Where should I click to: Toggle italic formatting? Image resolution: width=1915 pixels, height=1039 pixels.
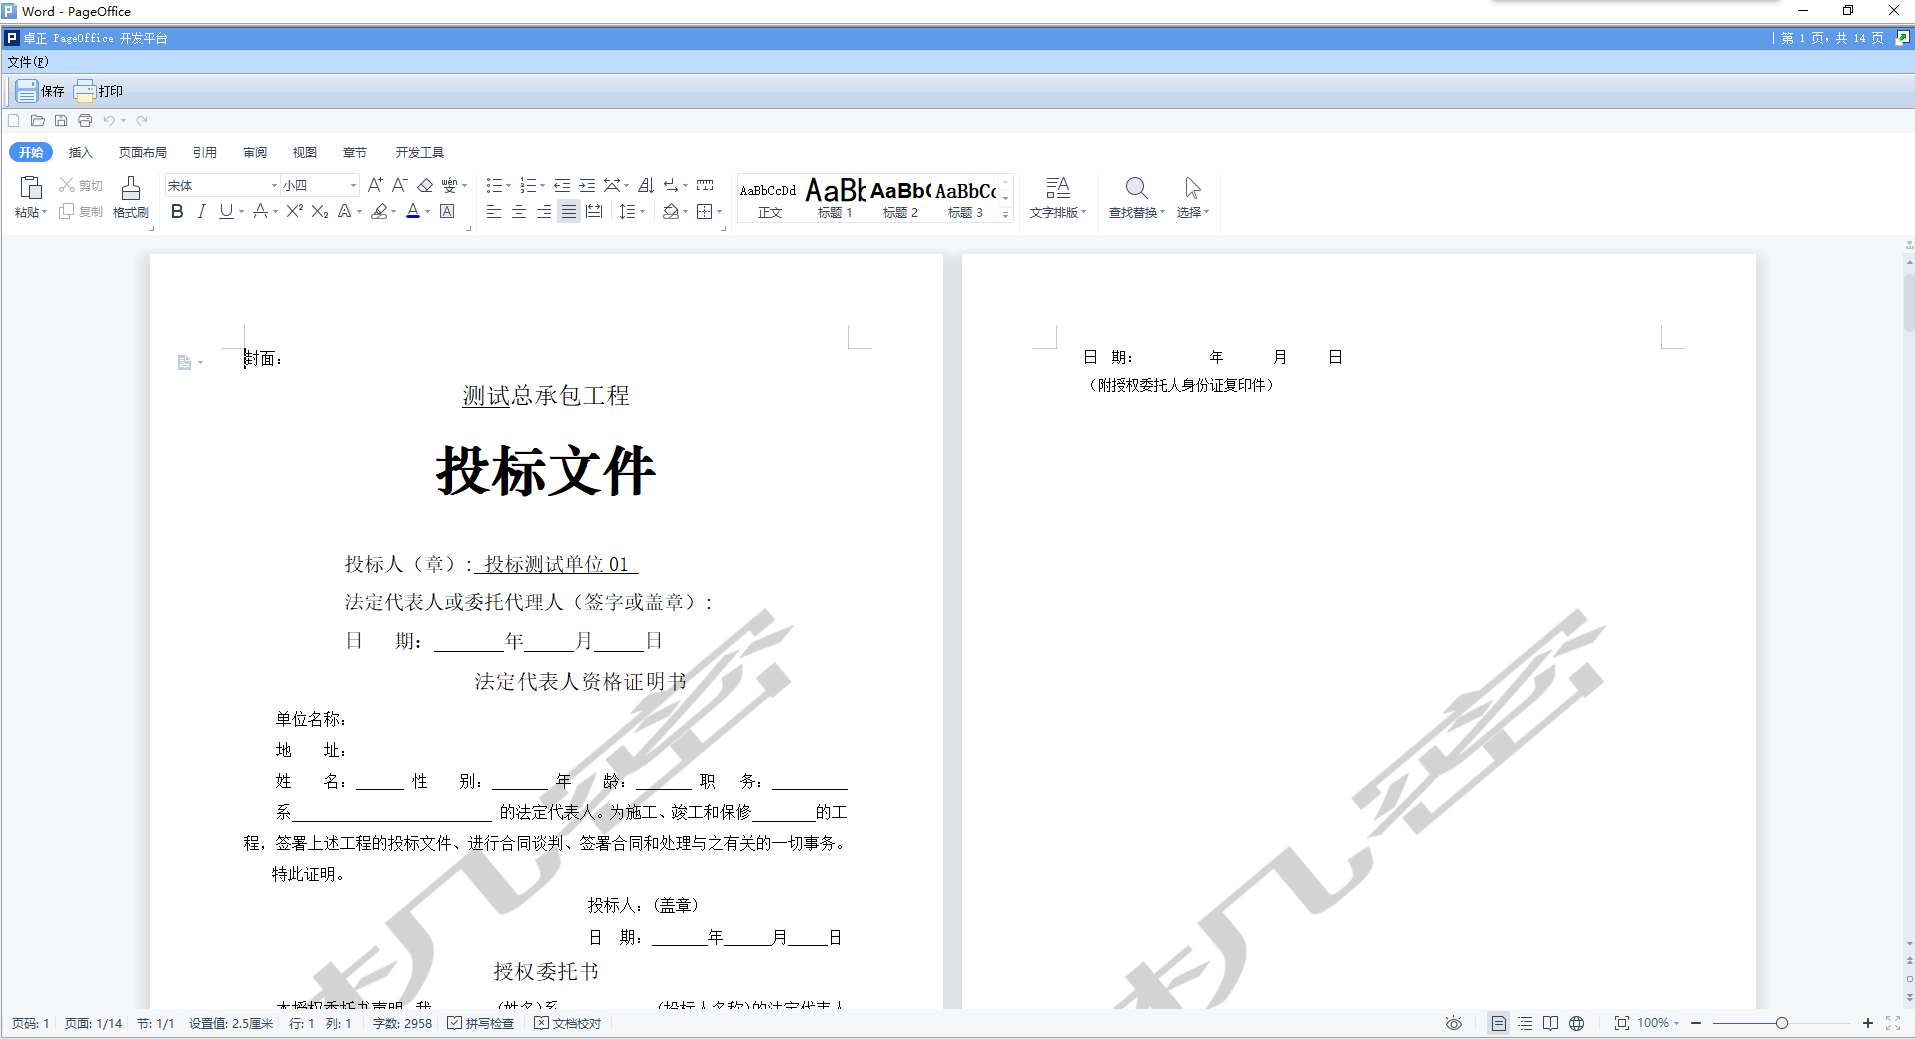click(x=202, y=211)
